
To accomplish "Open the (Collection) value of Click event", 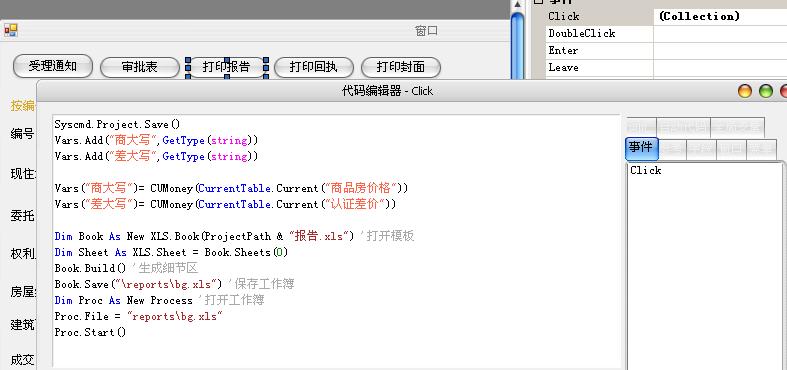I will [x=720, y=16].
